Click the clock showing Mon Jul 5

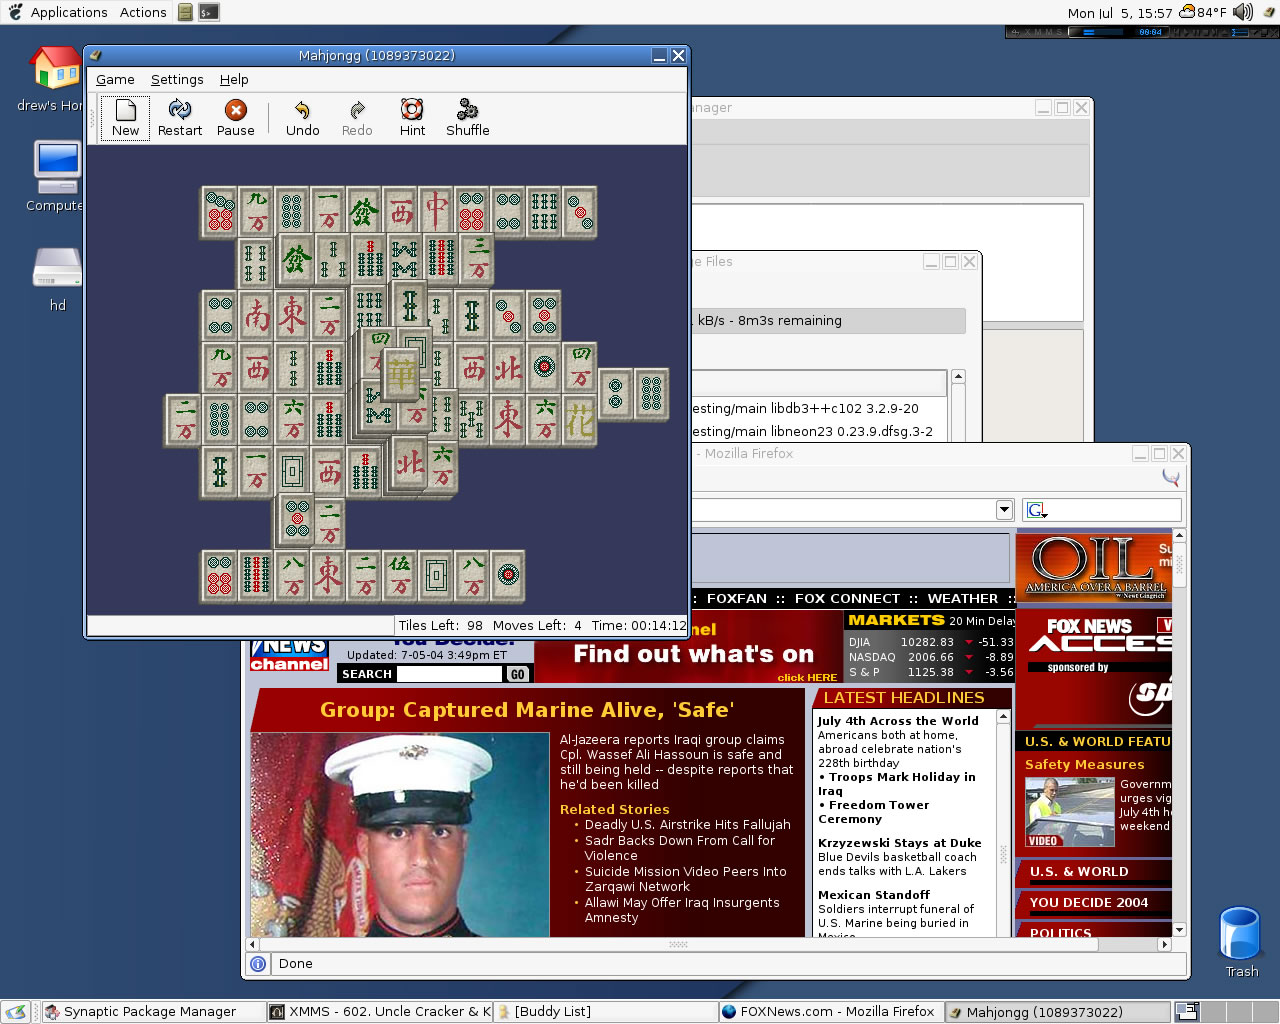[1119, 13]
